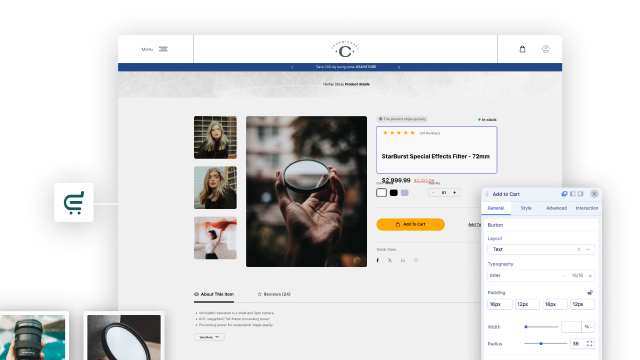
Task: Select second blonde woman thumbnail
Action: click(x=215, y=188)
